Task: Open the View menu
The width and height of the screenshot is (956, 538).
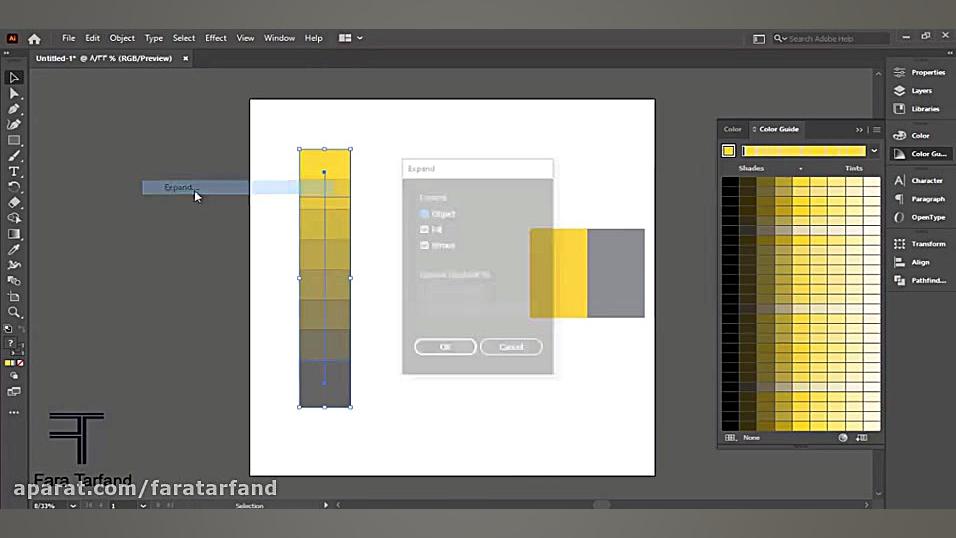Action: 245,38
